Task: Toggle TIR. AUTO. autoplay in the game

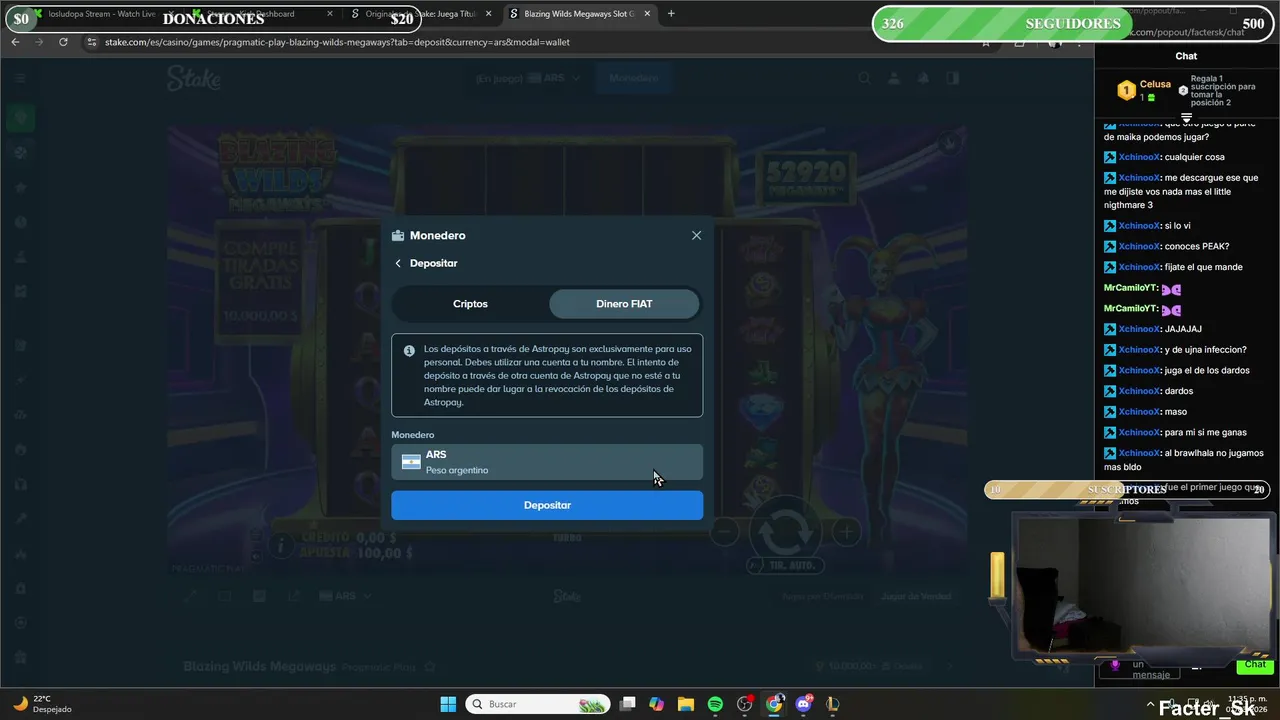Action: point(786,565)
